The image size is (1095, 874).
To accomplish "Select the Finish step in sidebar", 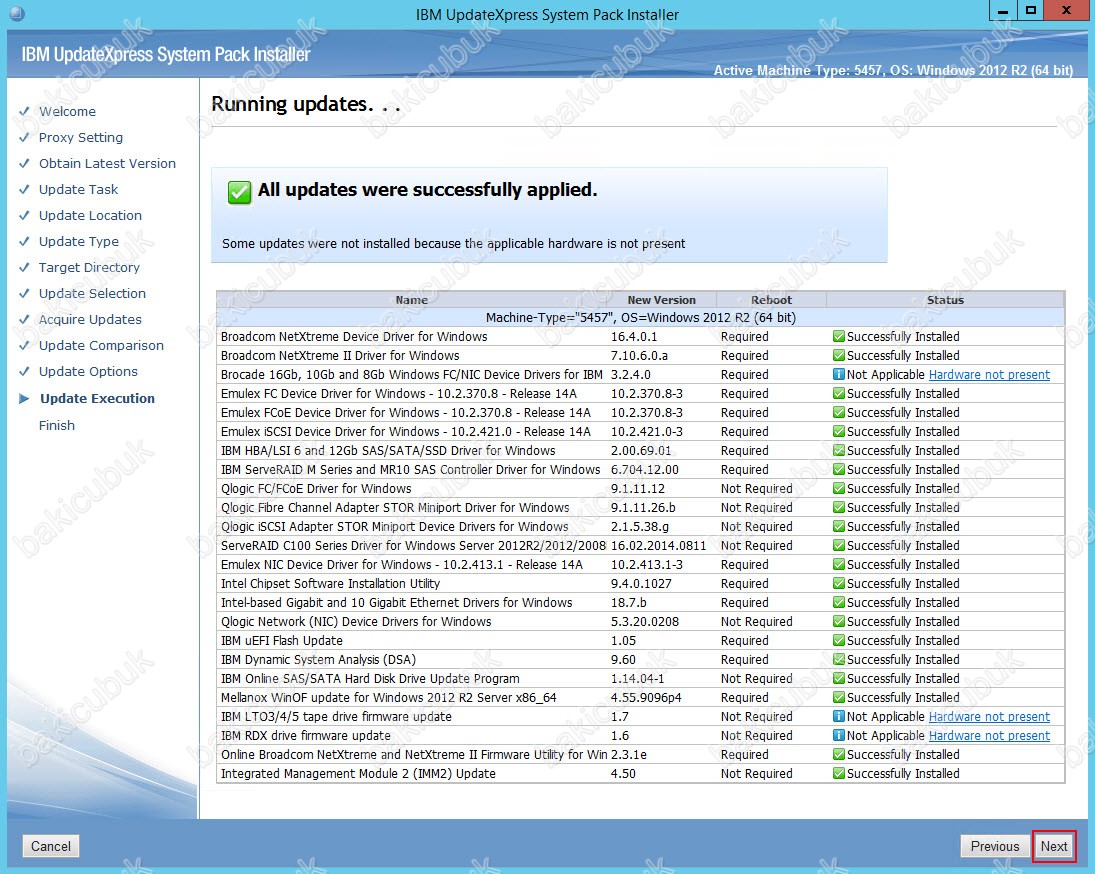I will [x=57, y=426].
